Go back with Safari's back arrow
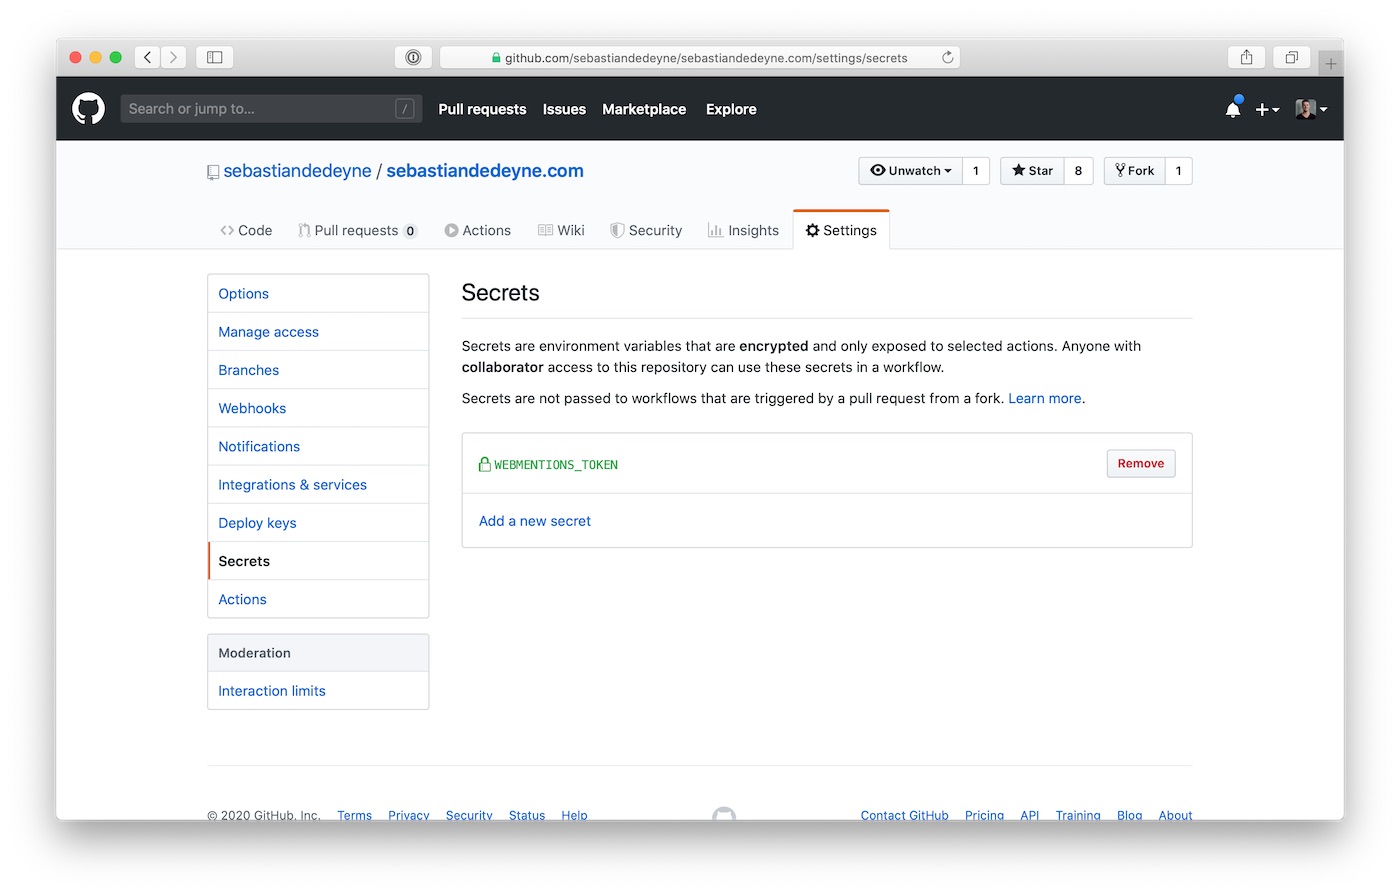This screenshot has width=1400, height=894. pos(148,57)
